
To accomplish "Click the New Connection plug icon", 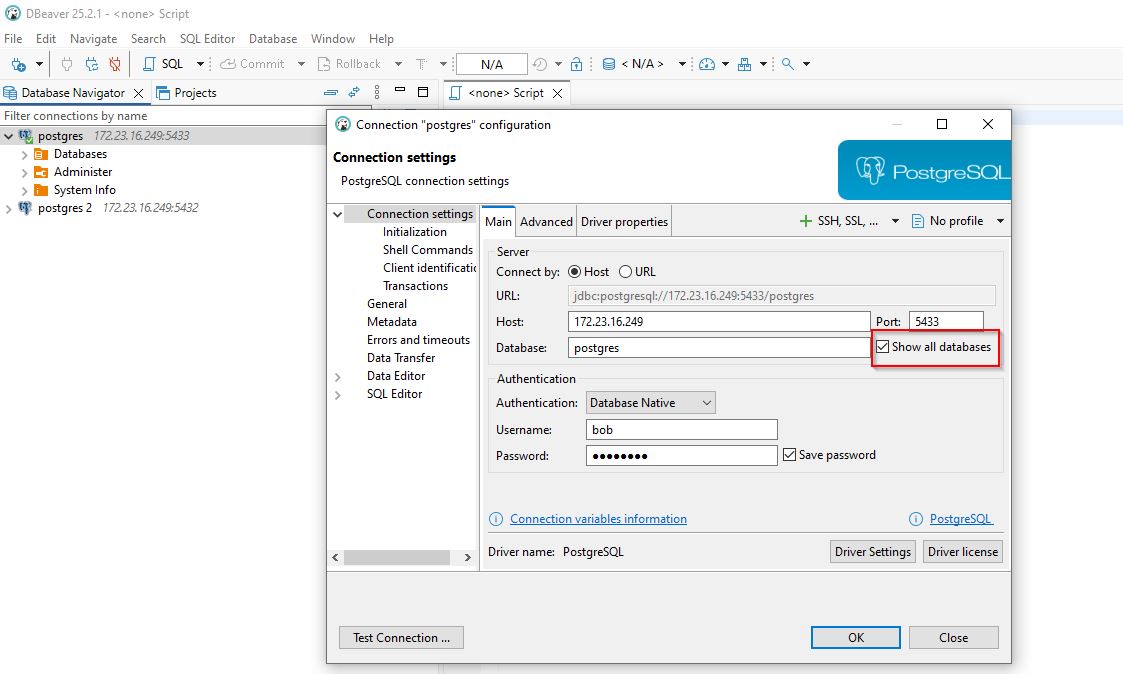I will (x=18, y=64).
